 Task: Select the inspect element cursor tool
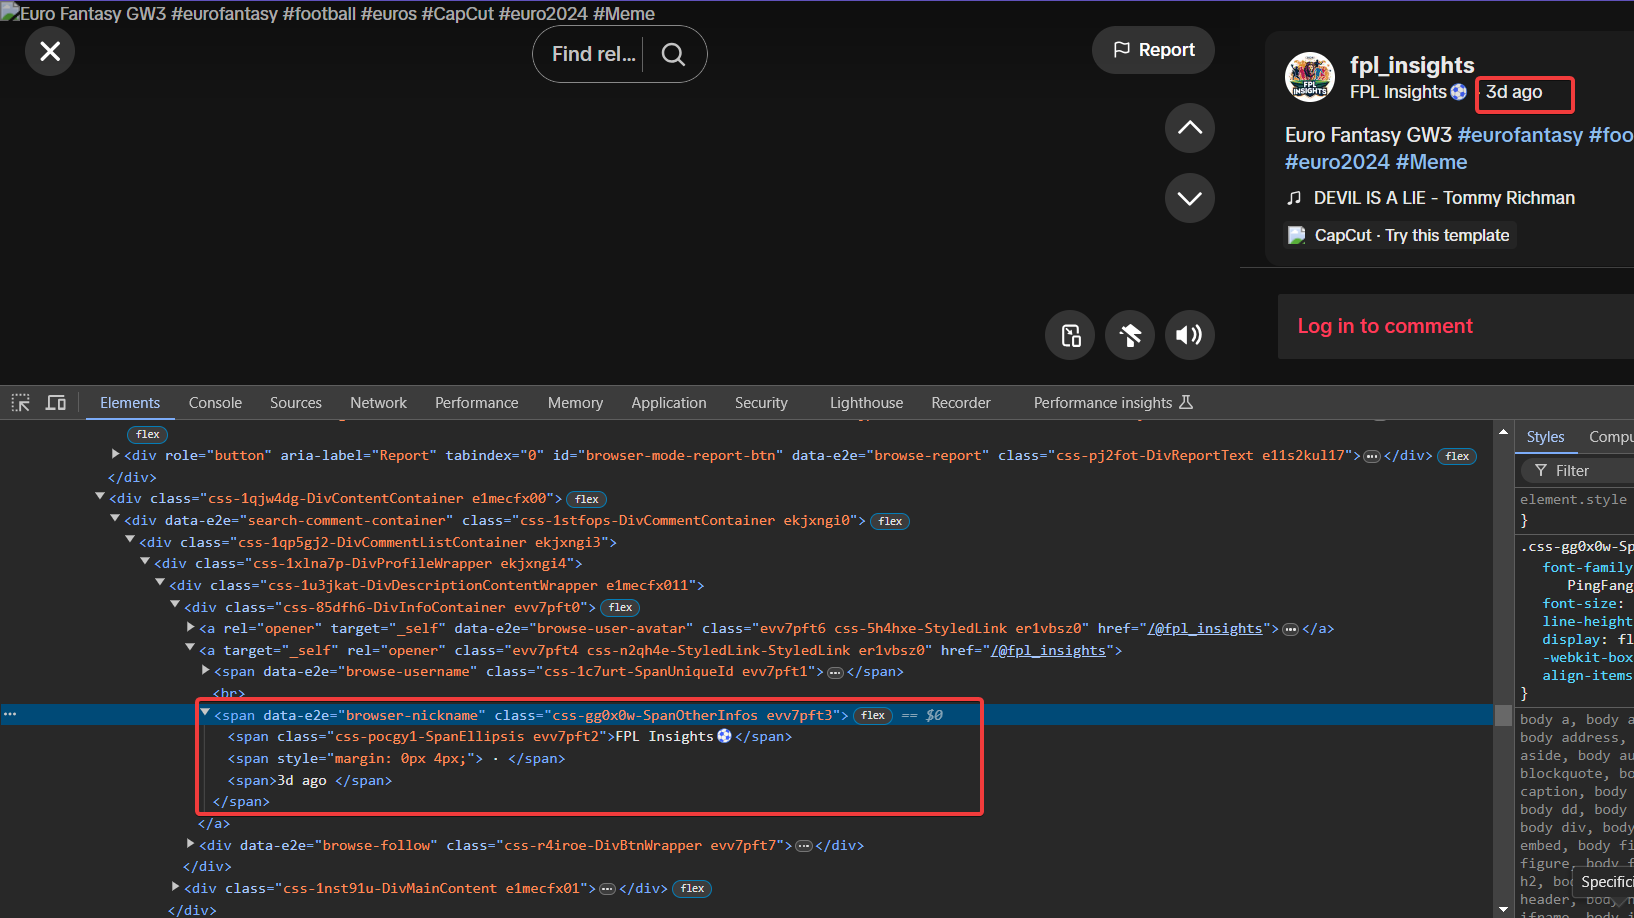[20, 402]
